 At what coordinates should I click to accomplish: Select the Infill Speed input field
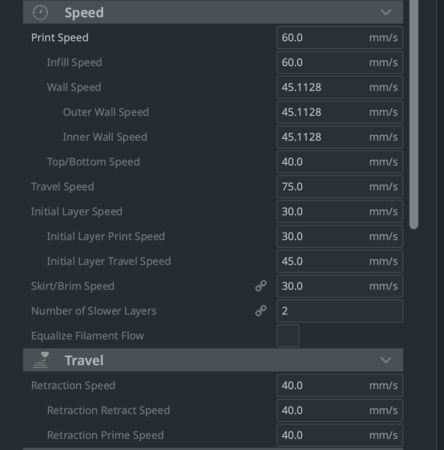pyautogui.click(x=340, y=62)
